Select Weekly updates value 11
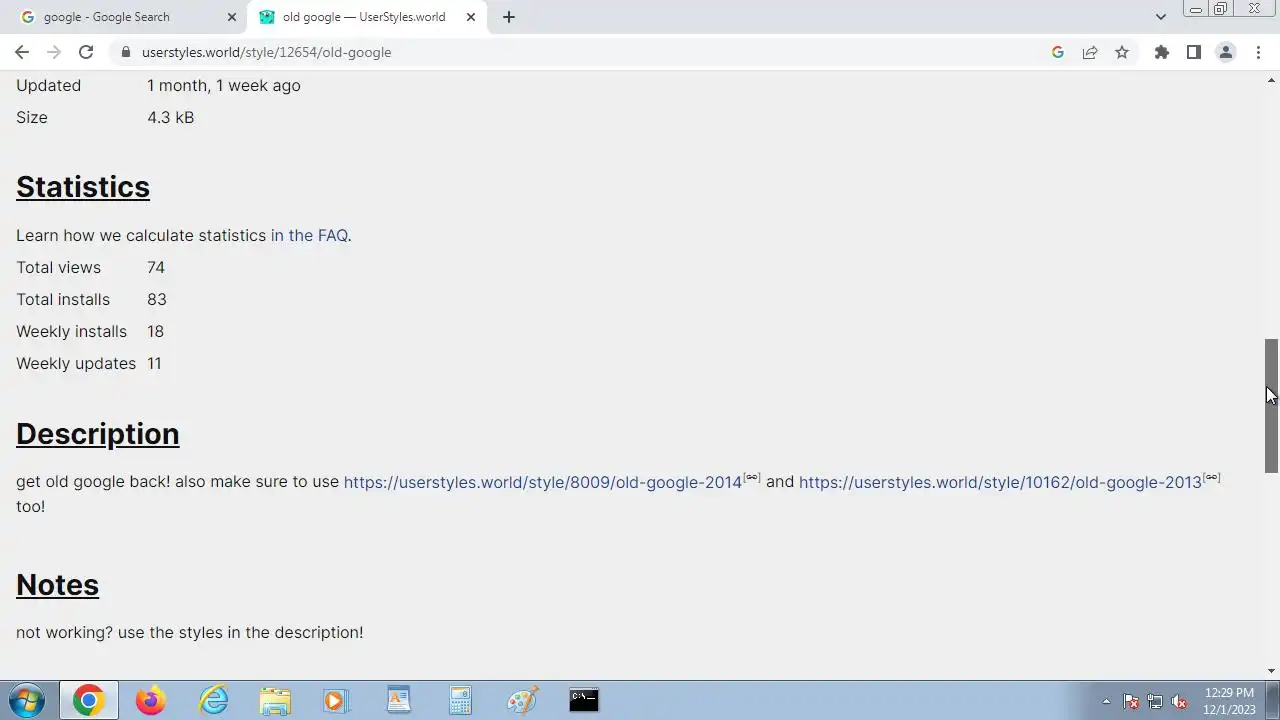Viewport: 1280px width, 720px height. tap(154, 364)
